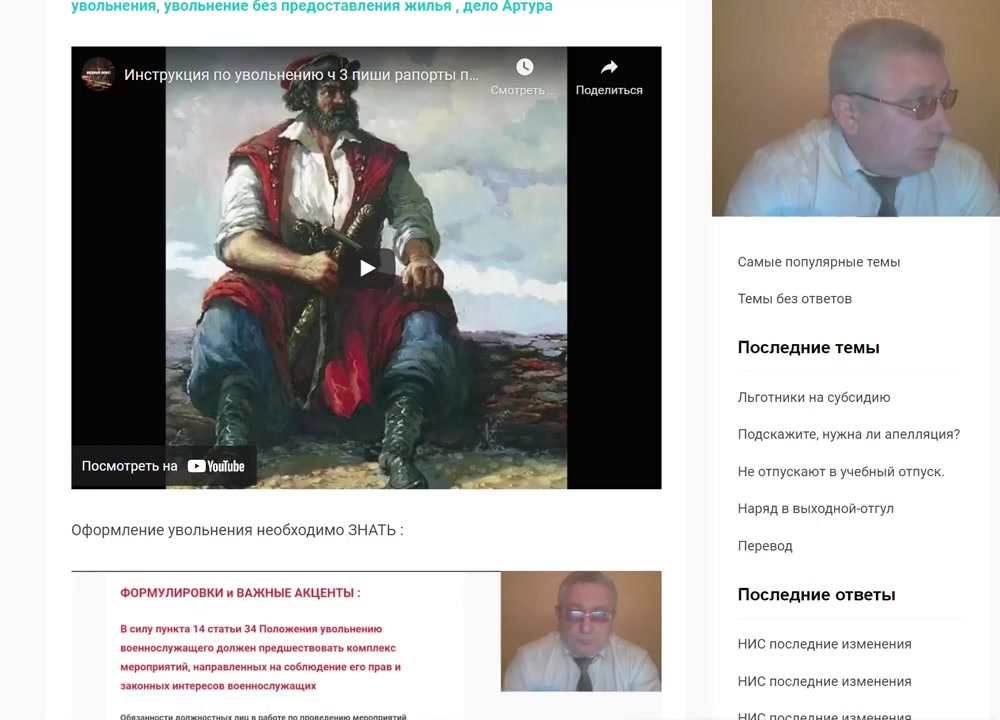Click the 'Посмотреть на YouTube' button
Image resolution: width=1000 pixels, height=720 pixels.
coord(163,466)
